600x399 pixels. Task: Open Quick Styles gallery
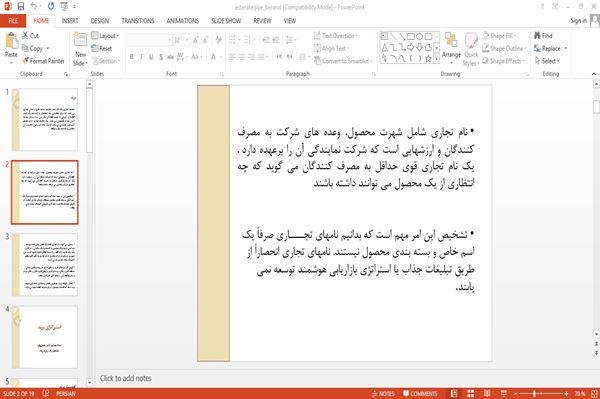click(471, 50)
